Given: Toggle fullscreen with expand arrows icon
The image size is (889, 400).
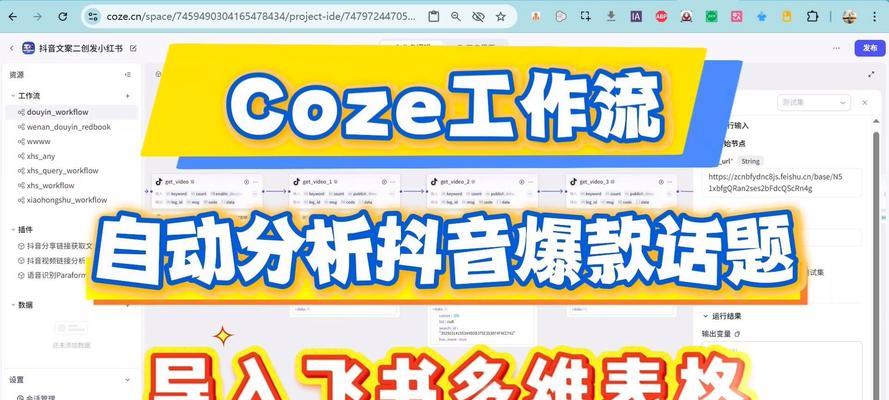Looking at the screenshot, I should click(x=871, y=74).
